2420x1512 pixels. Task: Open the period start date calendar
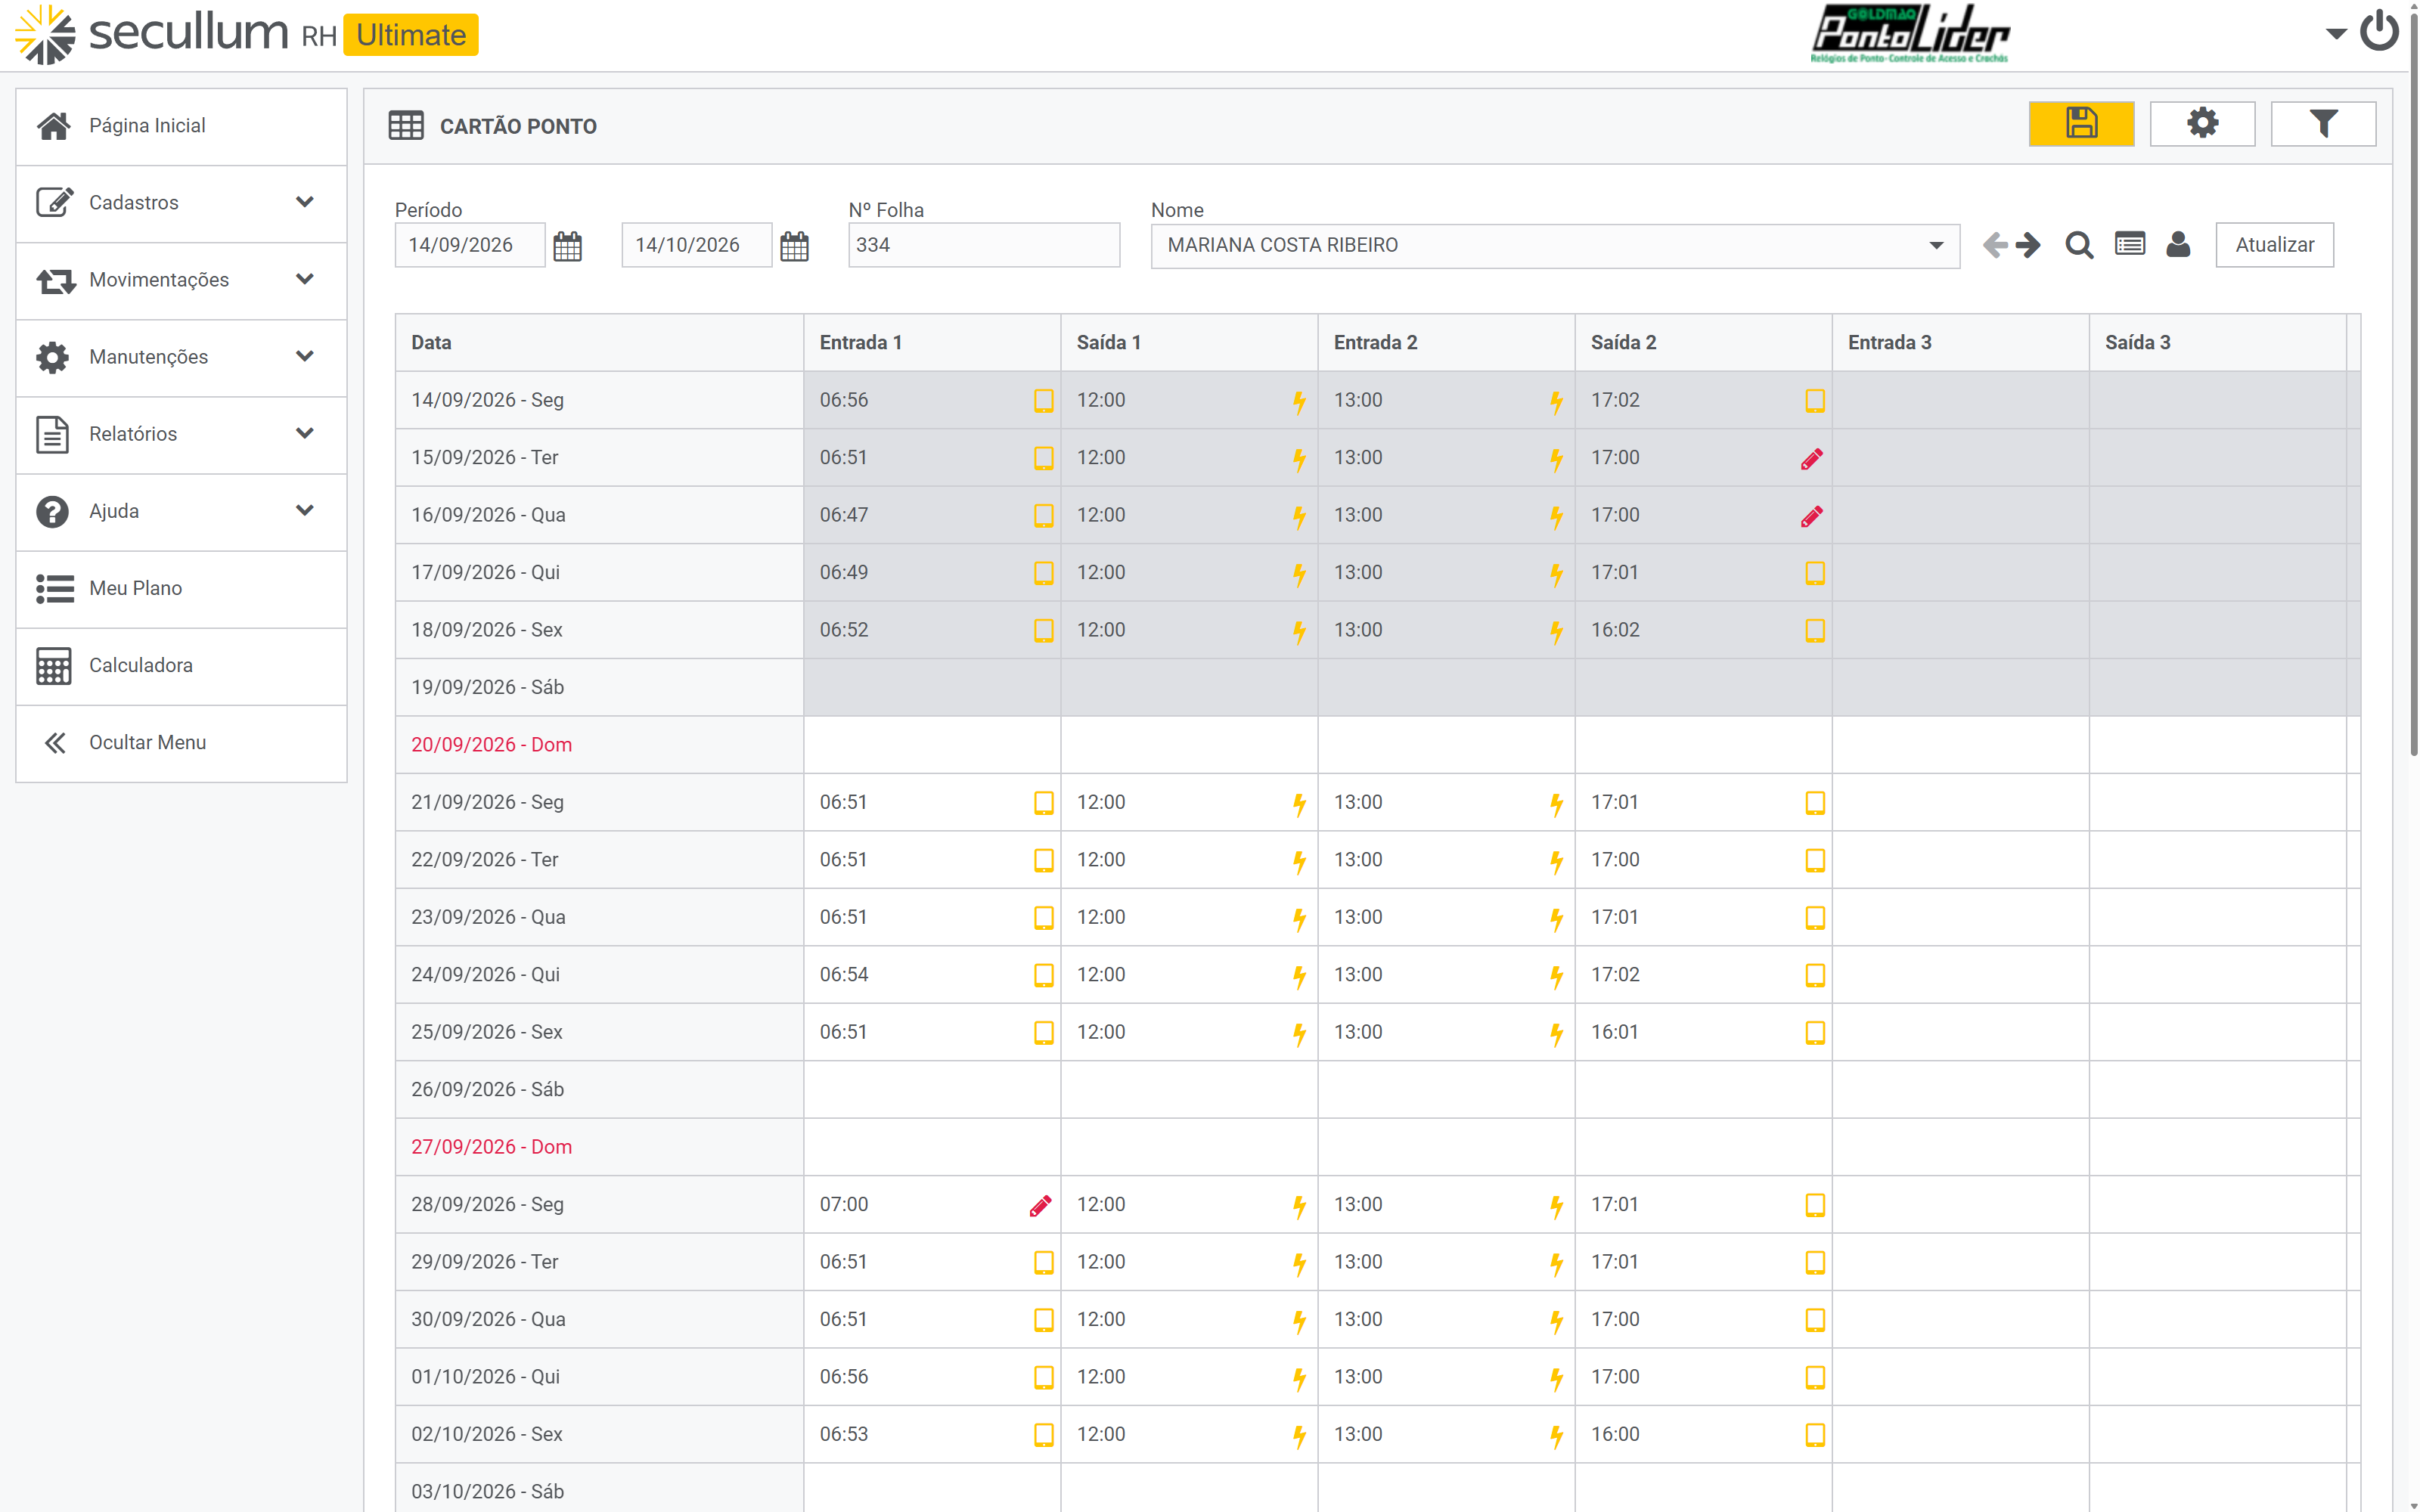coord(567,246)
